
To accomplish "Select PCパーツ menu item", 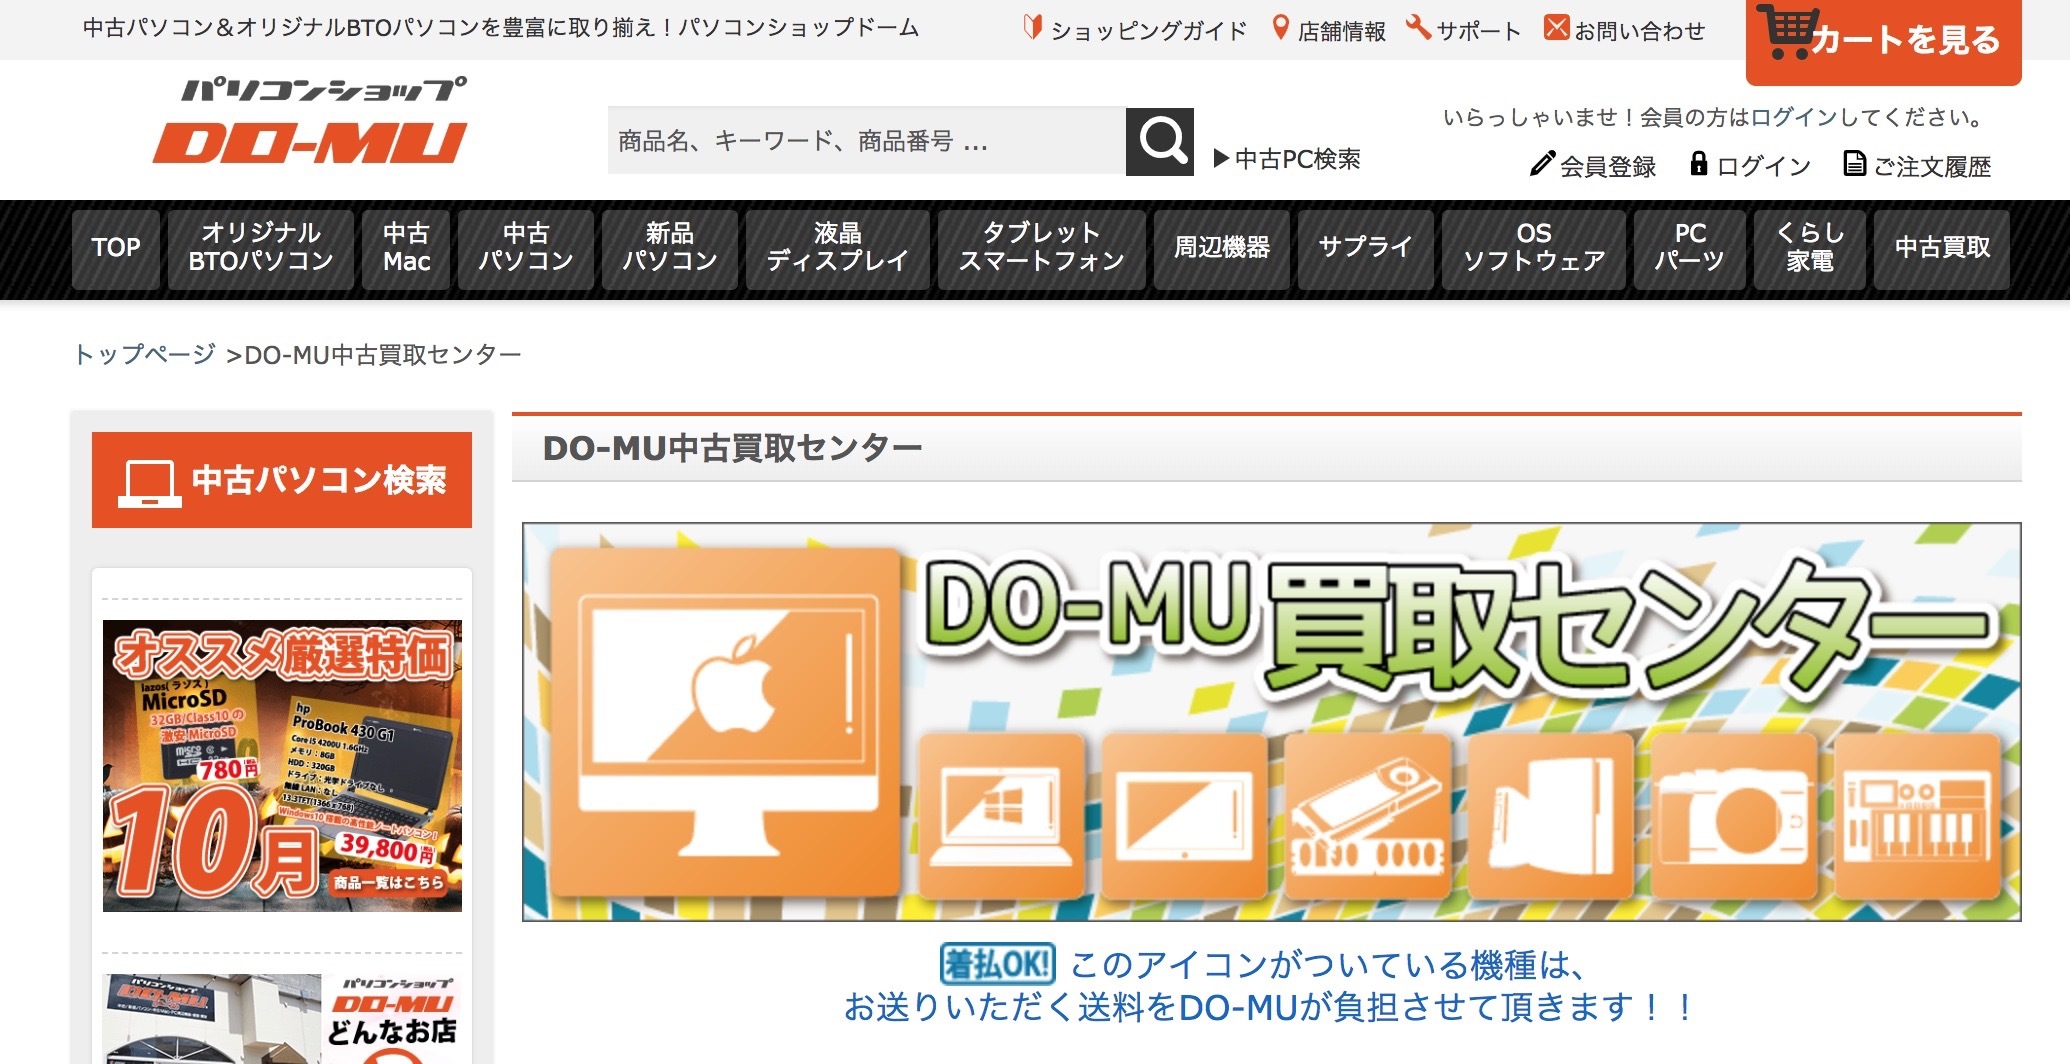I will pos(1690,248).
